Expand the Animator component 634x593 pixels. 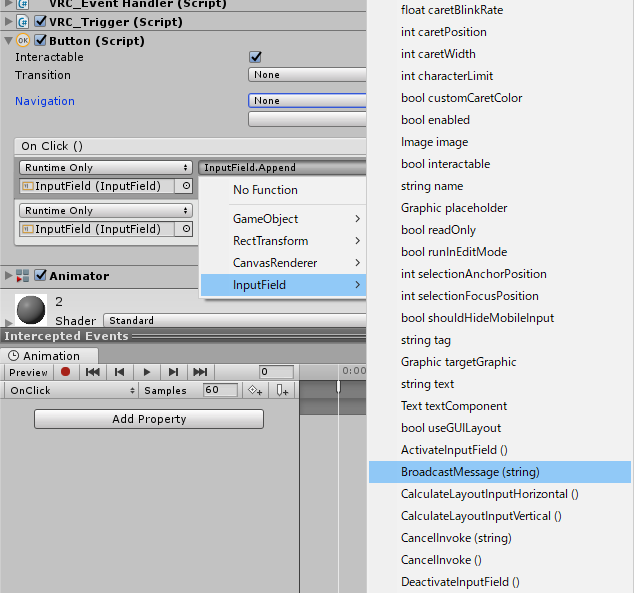pyautogui.click(x=8, y=276)
